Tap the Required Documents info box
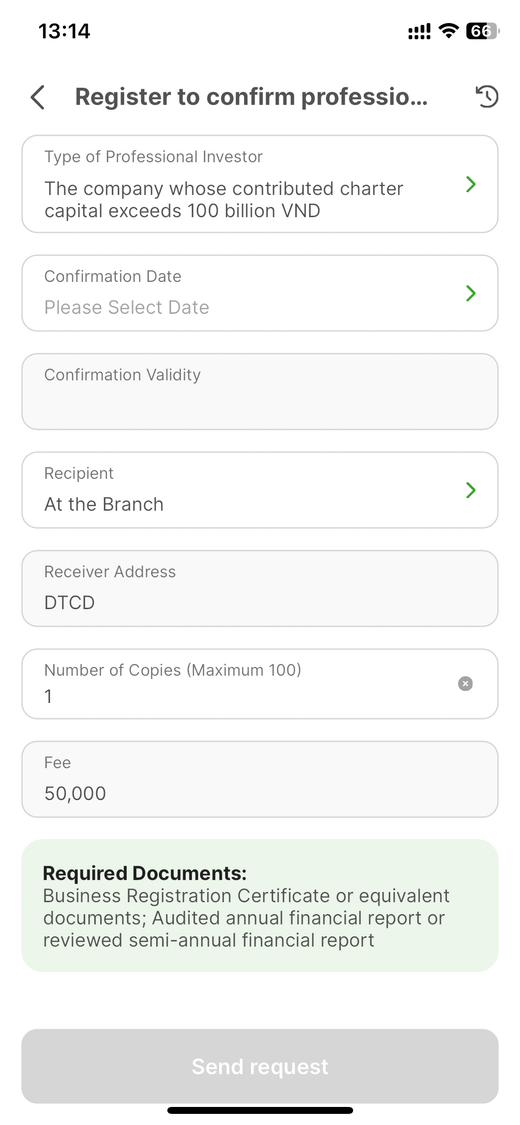This screenshot has height=1125, width=520. click(x=260, y=905)
